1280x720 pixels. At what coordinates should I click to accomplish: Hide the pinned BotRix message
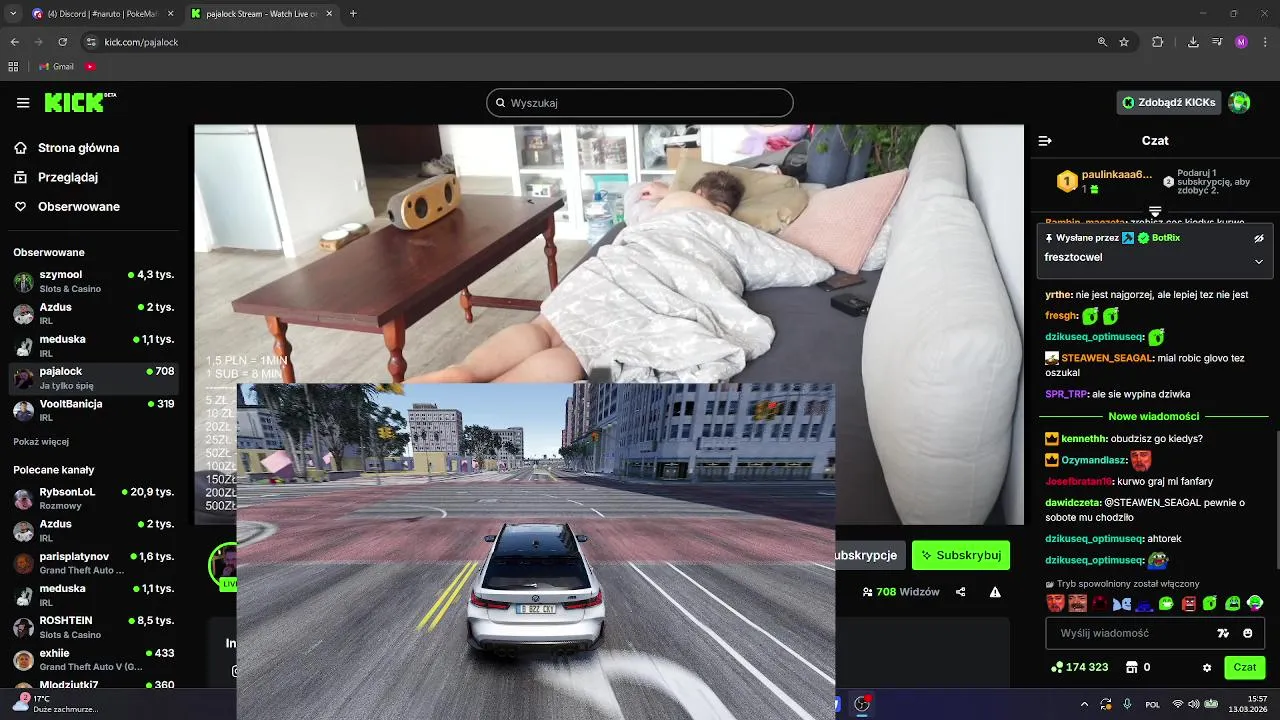tap(1259, 238)
